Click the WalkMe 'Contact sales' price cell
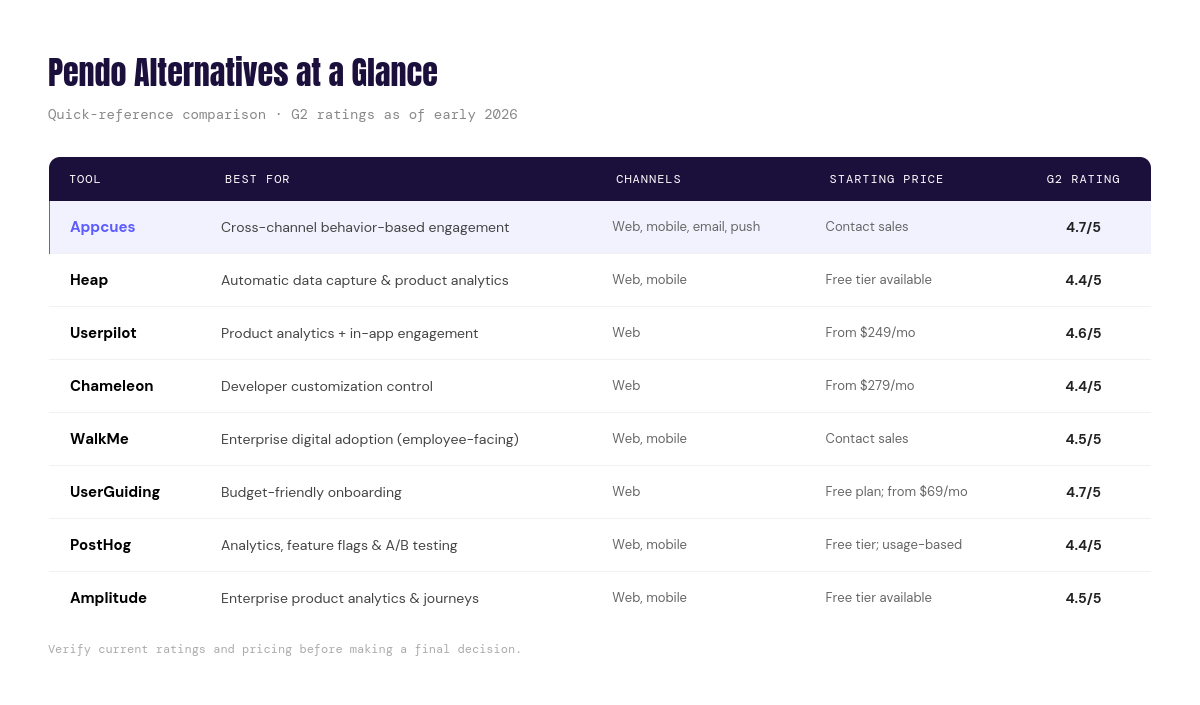Viewport: 1200px width, 705px height. (x=867, y=439)
